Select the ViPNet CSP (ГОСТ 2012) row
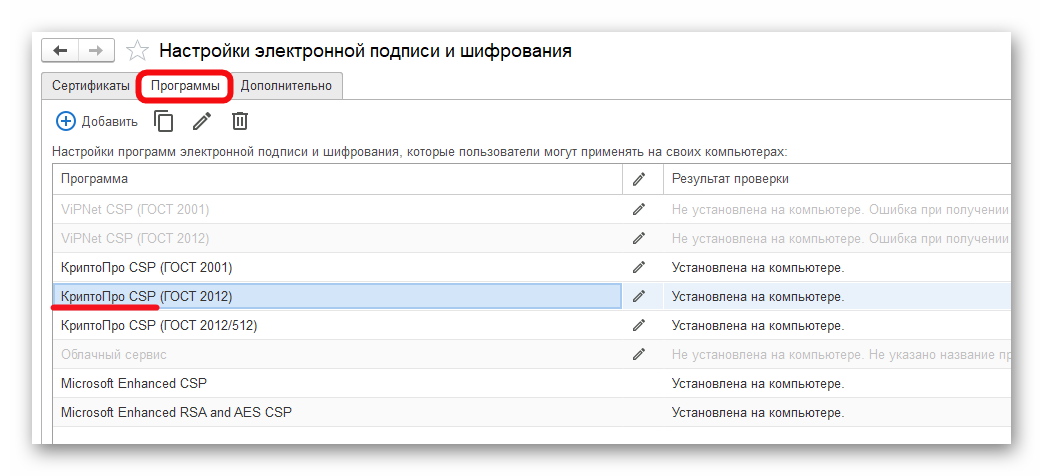This screenshot has width=1043, height=476. [531, 238]
